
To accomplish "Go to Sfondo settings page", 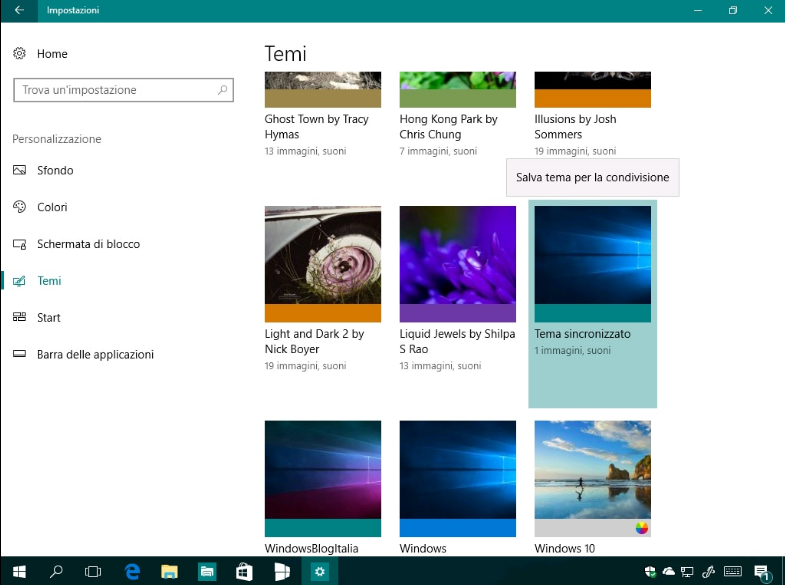I will pos(55,170).
